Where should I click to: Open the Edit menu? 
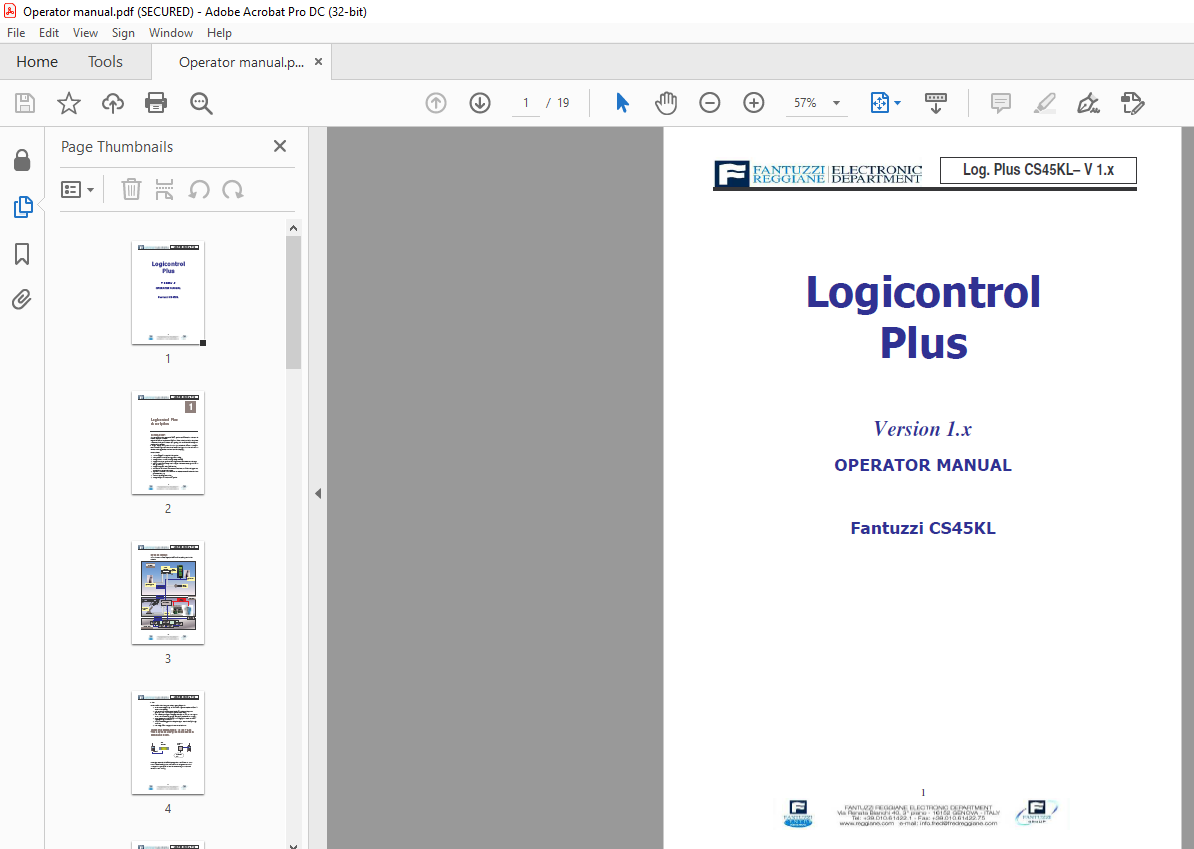click(49, 33)
